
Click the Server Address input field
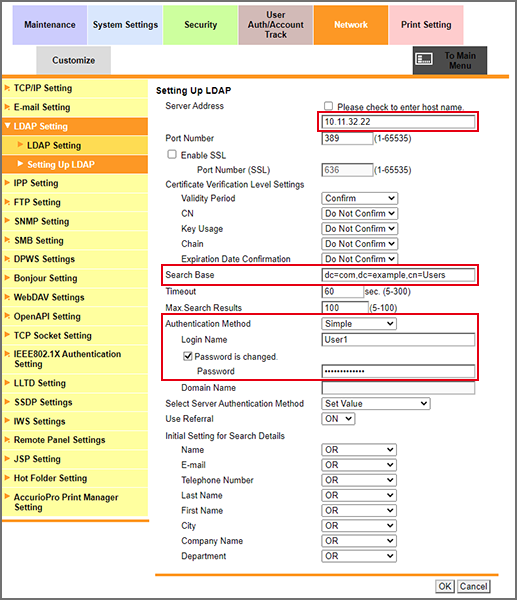(398, 122)
